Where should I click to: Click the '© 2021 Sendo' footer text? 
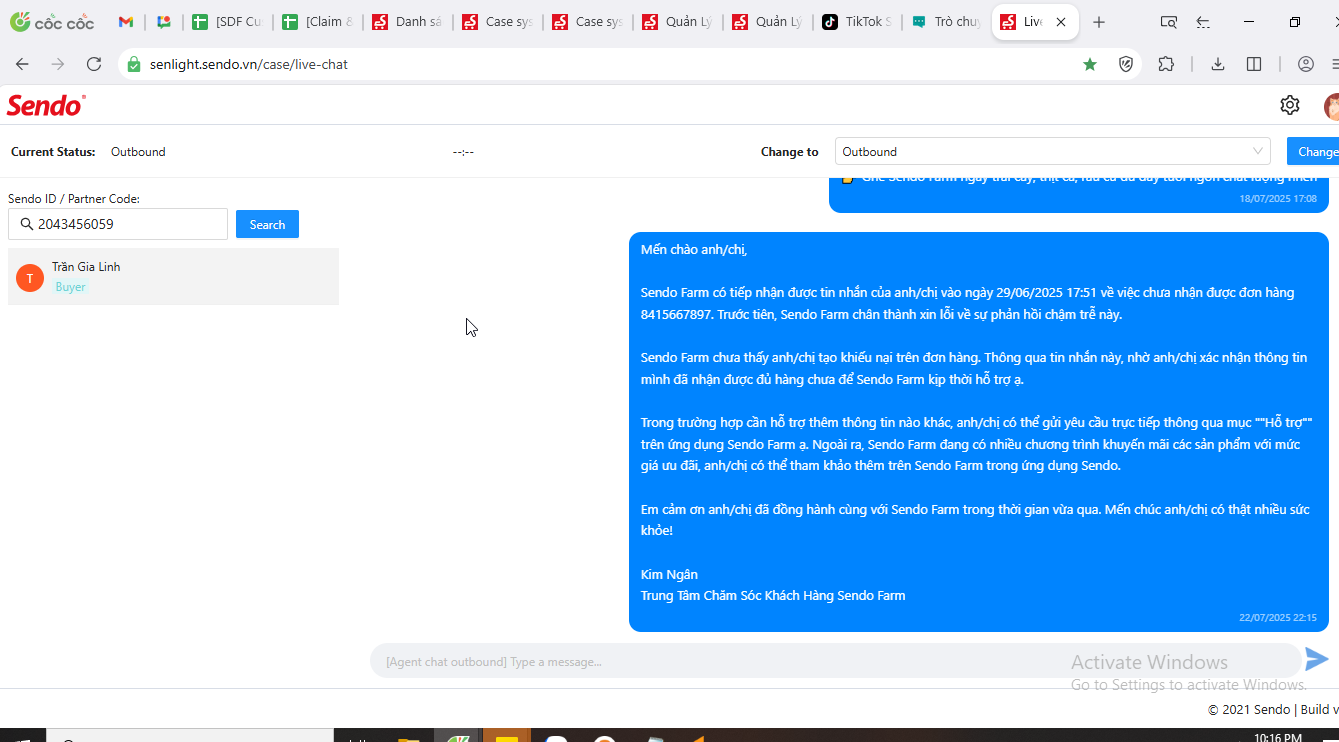(x=1249, y=709)
